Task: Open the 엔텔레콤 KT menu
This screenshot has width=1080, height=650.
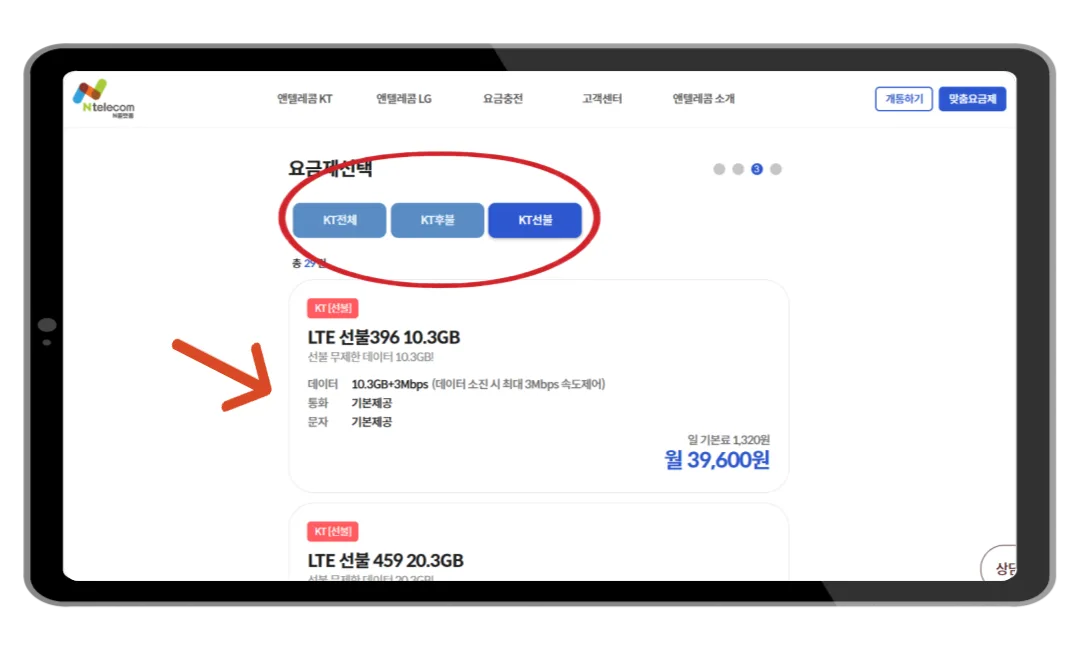Action: tap(304, 98)
